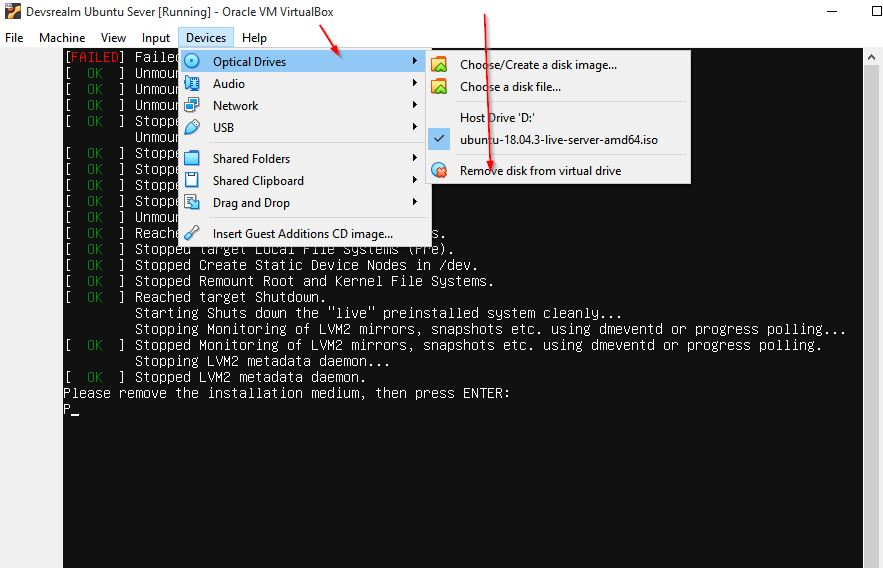This screenshot has width=883, height=568.
Task: Click 'Reached target Shutdown.' console line
Action: 230,297
